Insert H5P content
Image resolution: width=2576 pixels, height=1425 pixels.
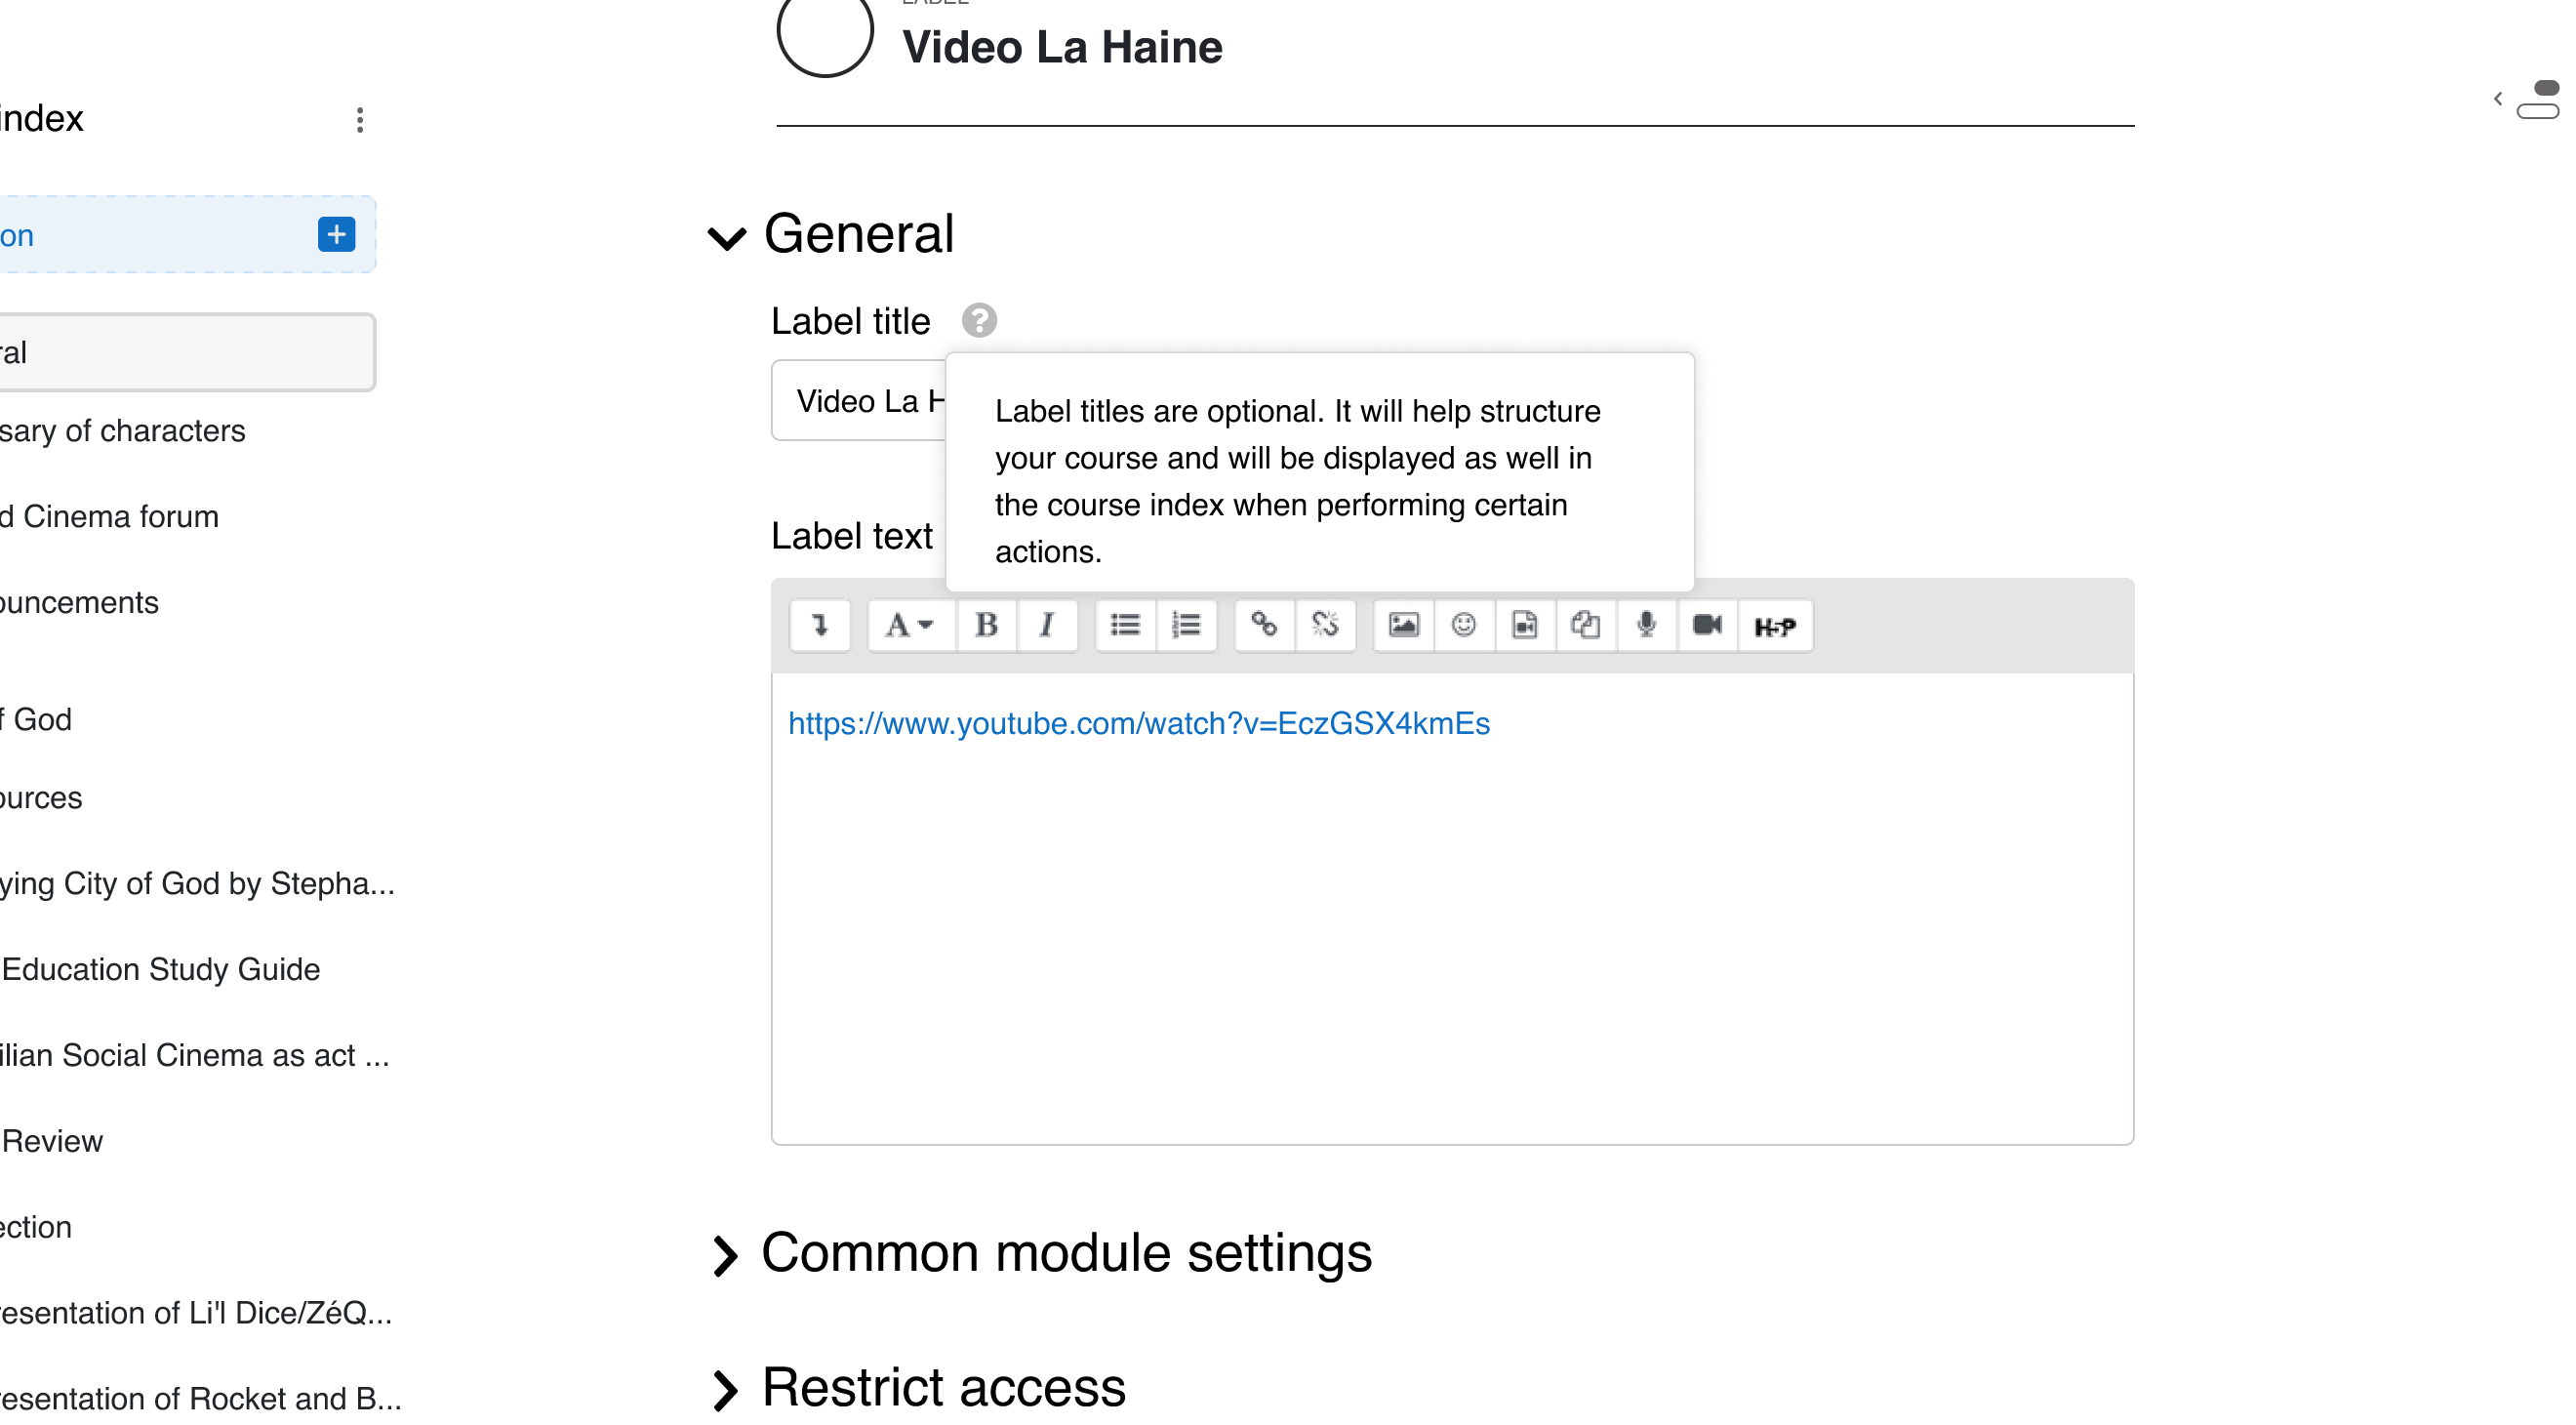point(1775,625)
